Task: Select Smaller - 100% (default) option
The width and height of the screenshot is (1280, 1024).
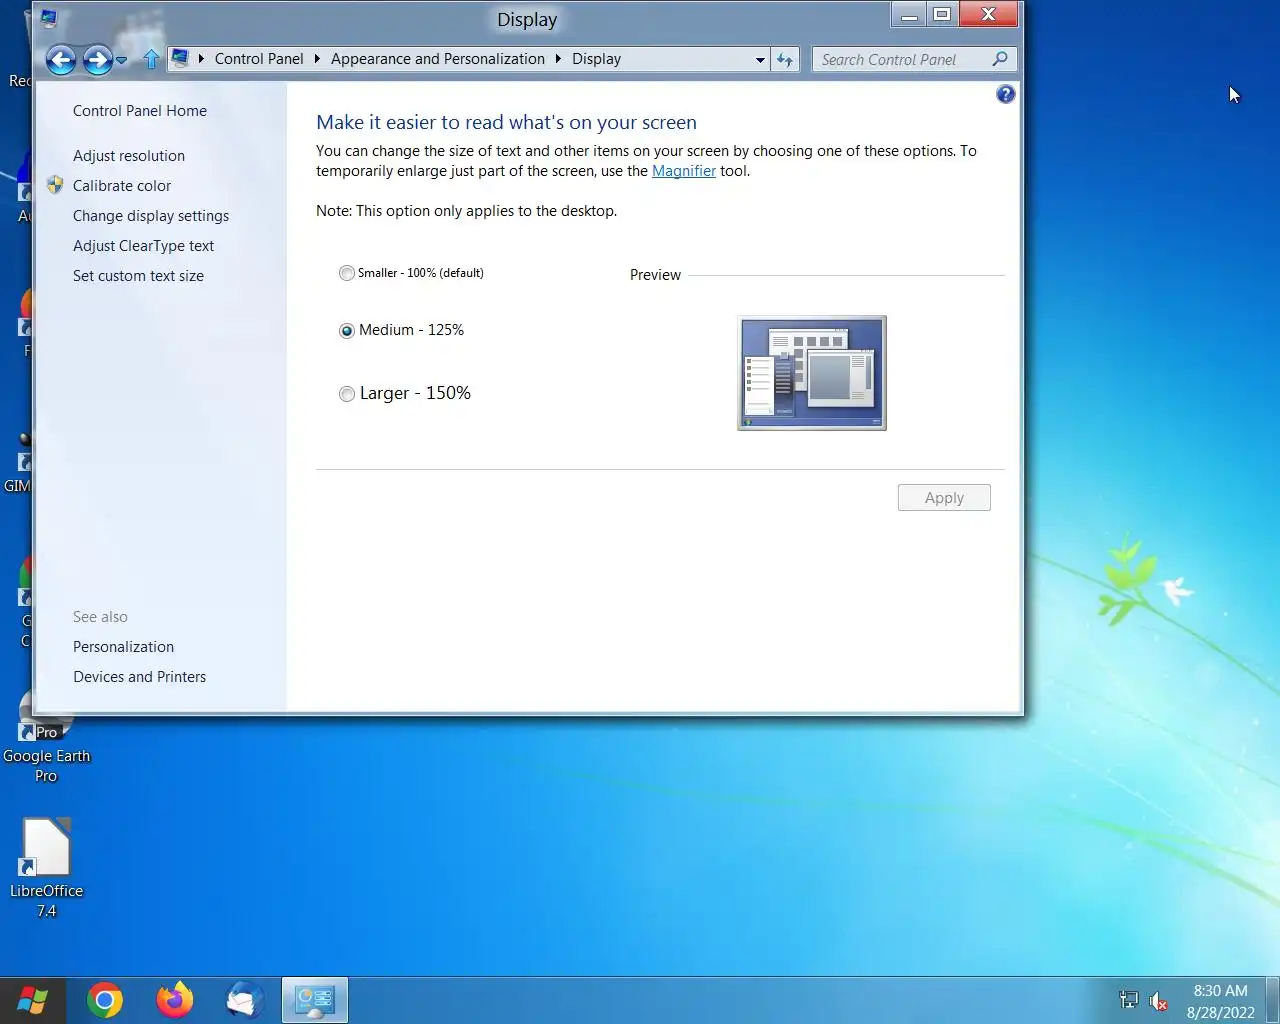Action: click(x=411, y=273)
